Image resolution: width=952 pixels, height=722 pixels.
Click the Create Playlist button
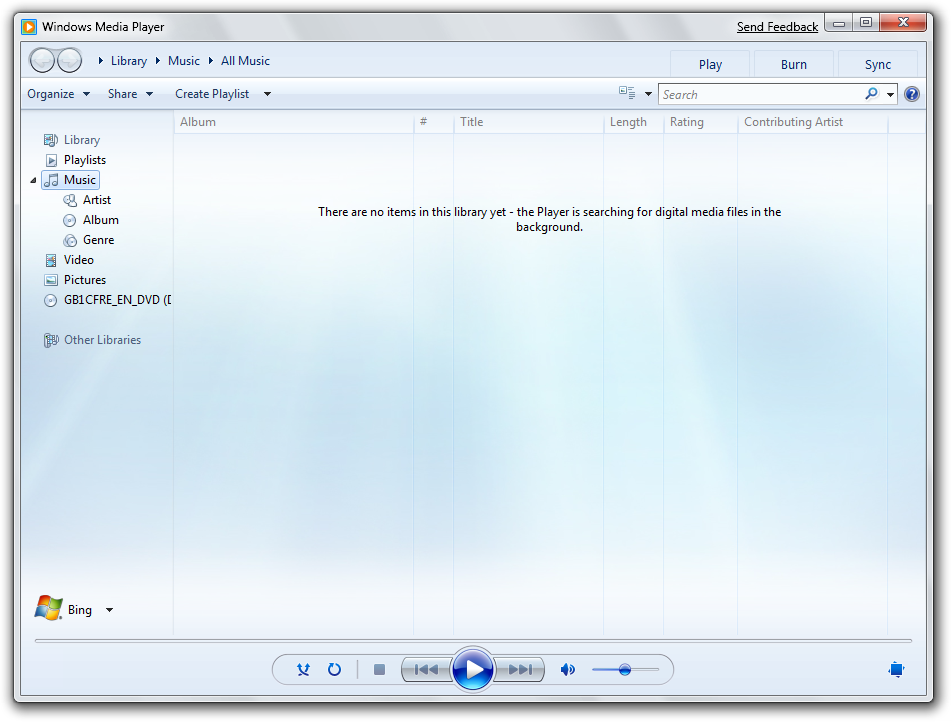[x=212, y=94]
